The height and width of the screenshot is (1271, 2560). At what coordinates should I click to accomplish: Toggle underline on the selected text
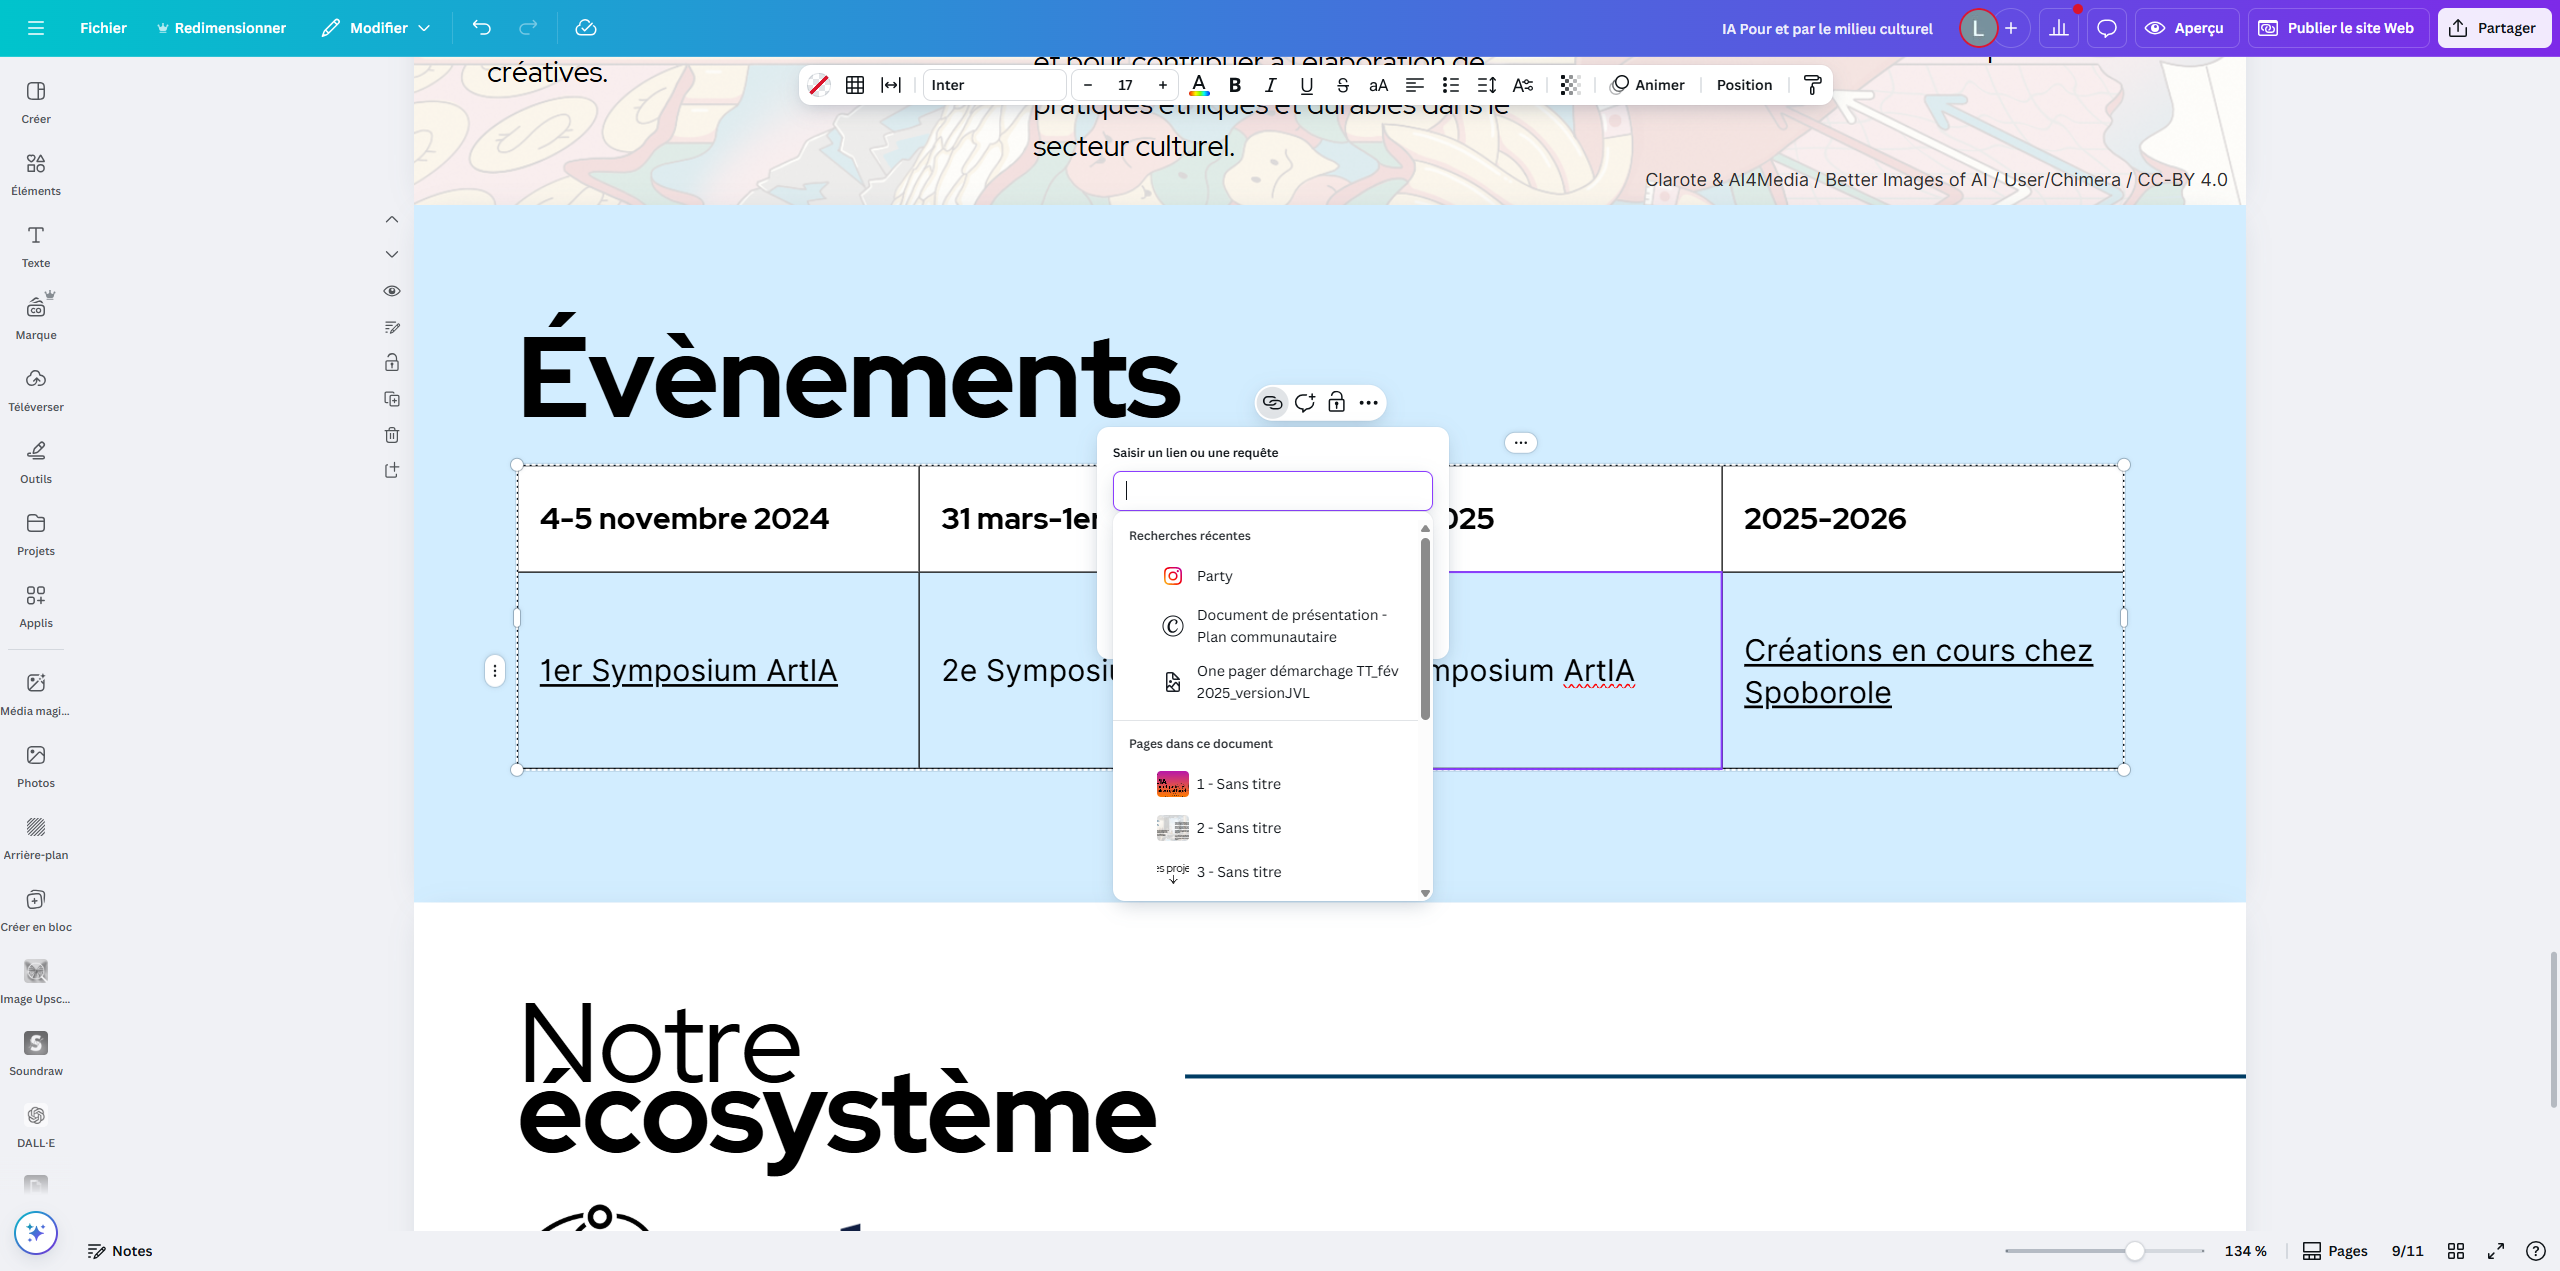(1306, 85)
